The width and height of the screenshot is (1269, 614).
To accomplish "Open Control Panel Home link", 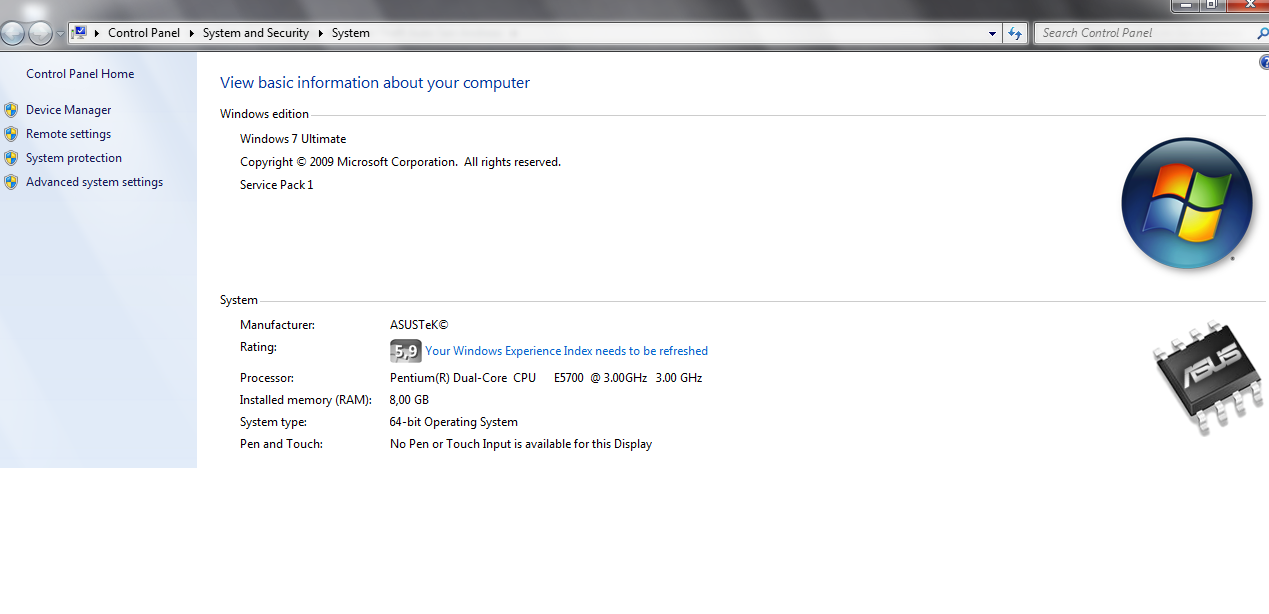I will coord(80,74).
